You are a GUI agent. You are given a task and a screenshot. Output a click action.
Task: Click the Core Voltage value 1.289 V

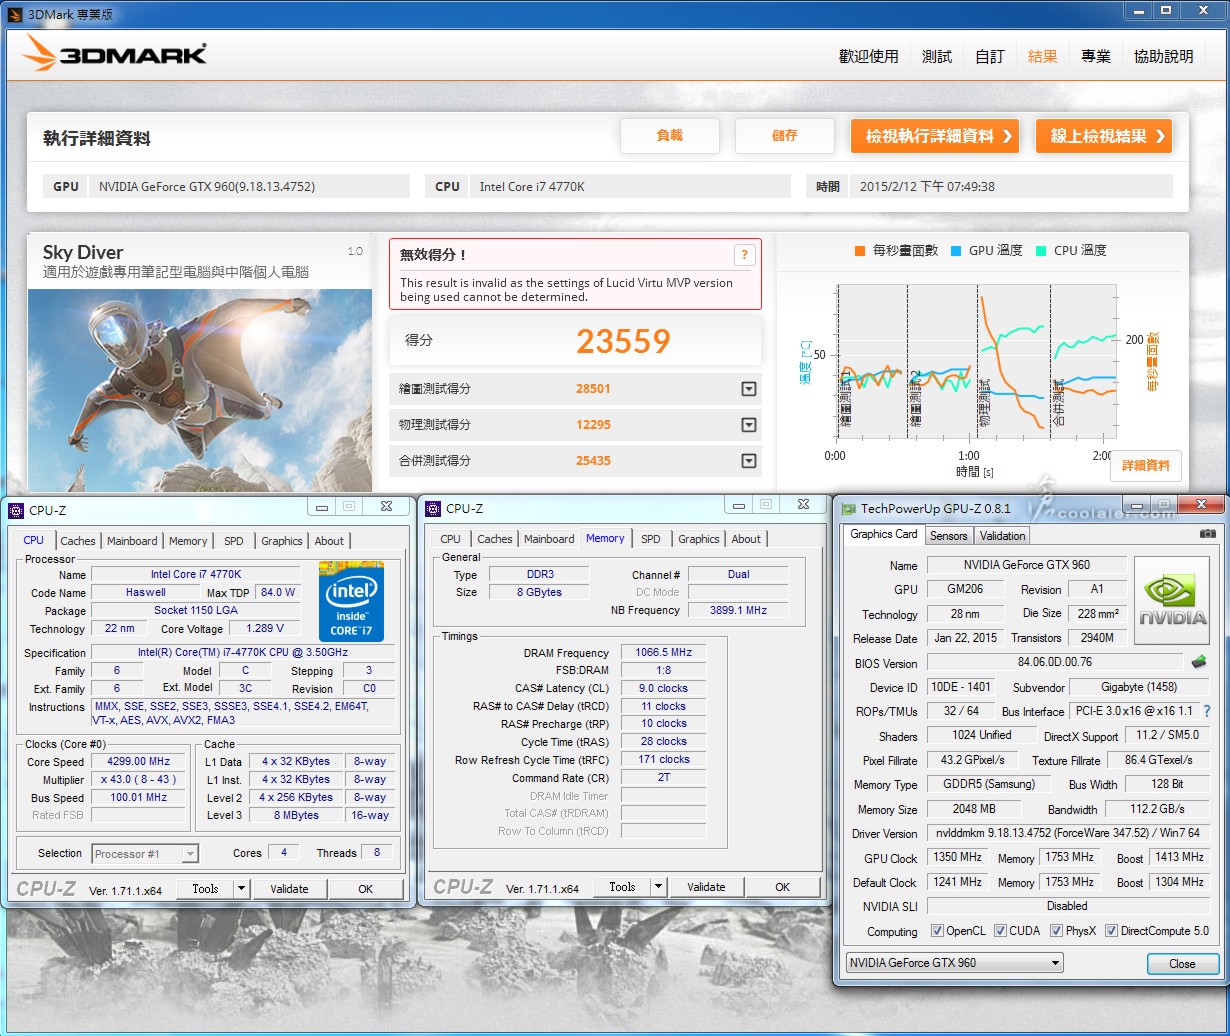(x=263, y=628)
